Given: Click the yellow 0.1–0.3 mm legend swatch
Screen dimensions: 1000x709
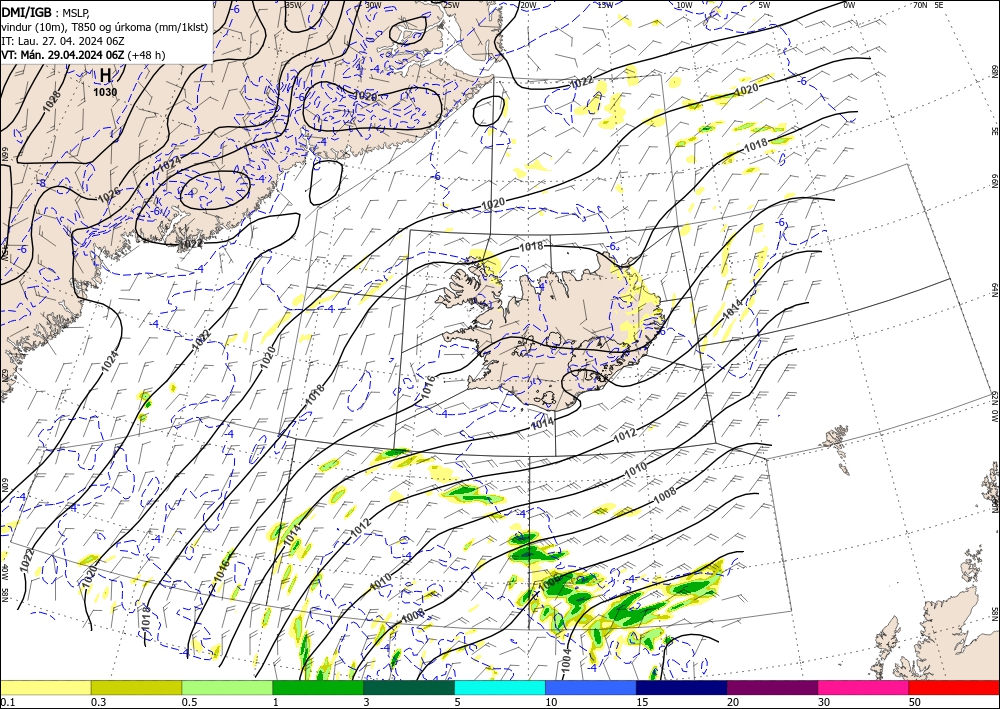Looking at the screenshot, I should (45, 687).
